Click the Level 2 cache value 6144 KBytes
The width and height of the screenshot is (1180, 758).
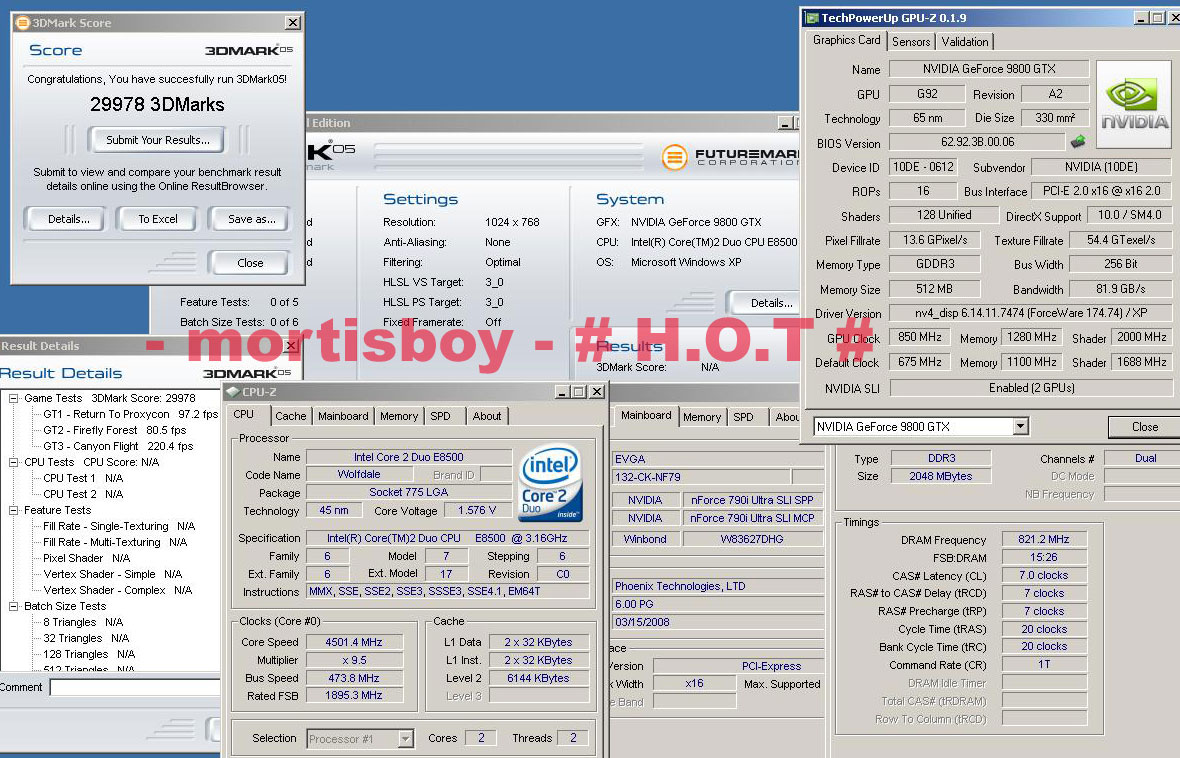coord(538,678)
